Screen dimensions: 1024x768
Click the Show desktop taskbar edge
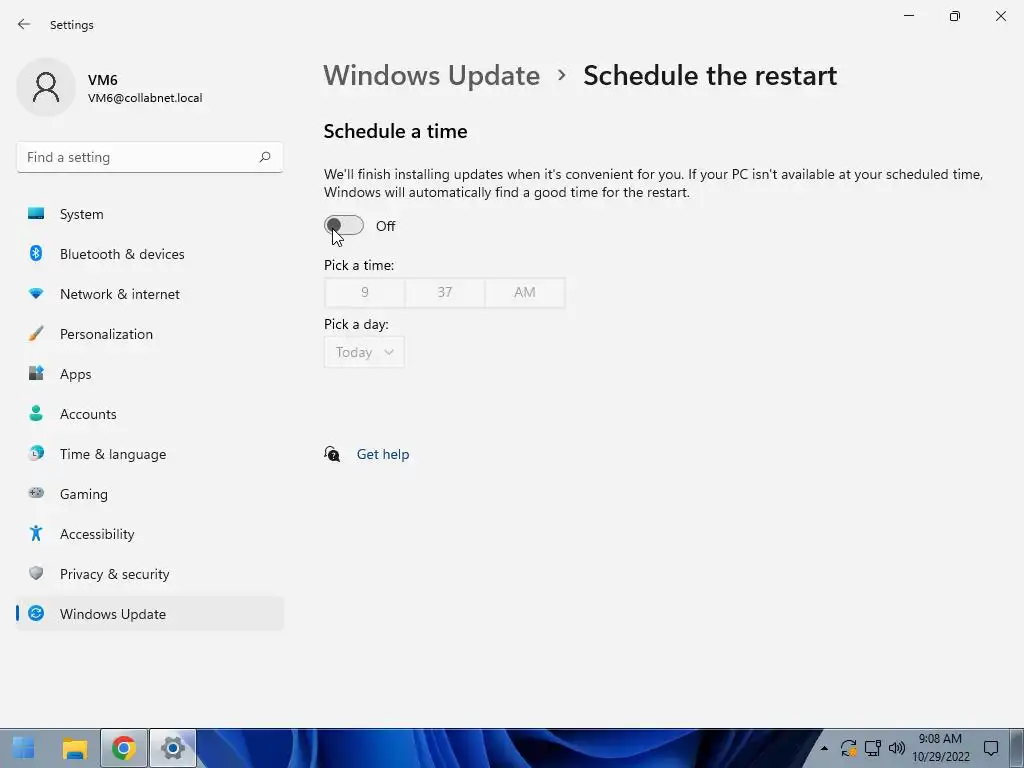(1017, 748)
